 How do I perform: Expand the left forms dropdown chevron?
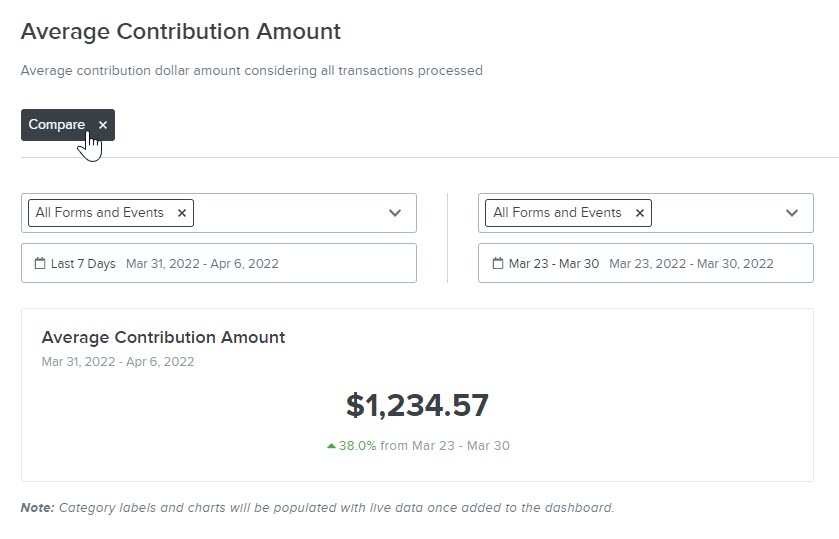pos(395,213)
